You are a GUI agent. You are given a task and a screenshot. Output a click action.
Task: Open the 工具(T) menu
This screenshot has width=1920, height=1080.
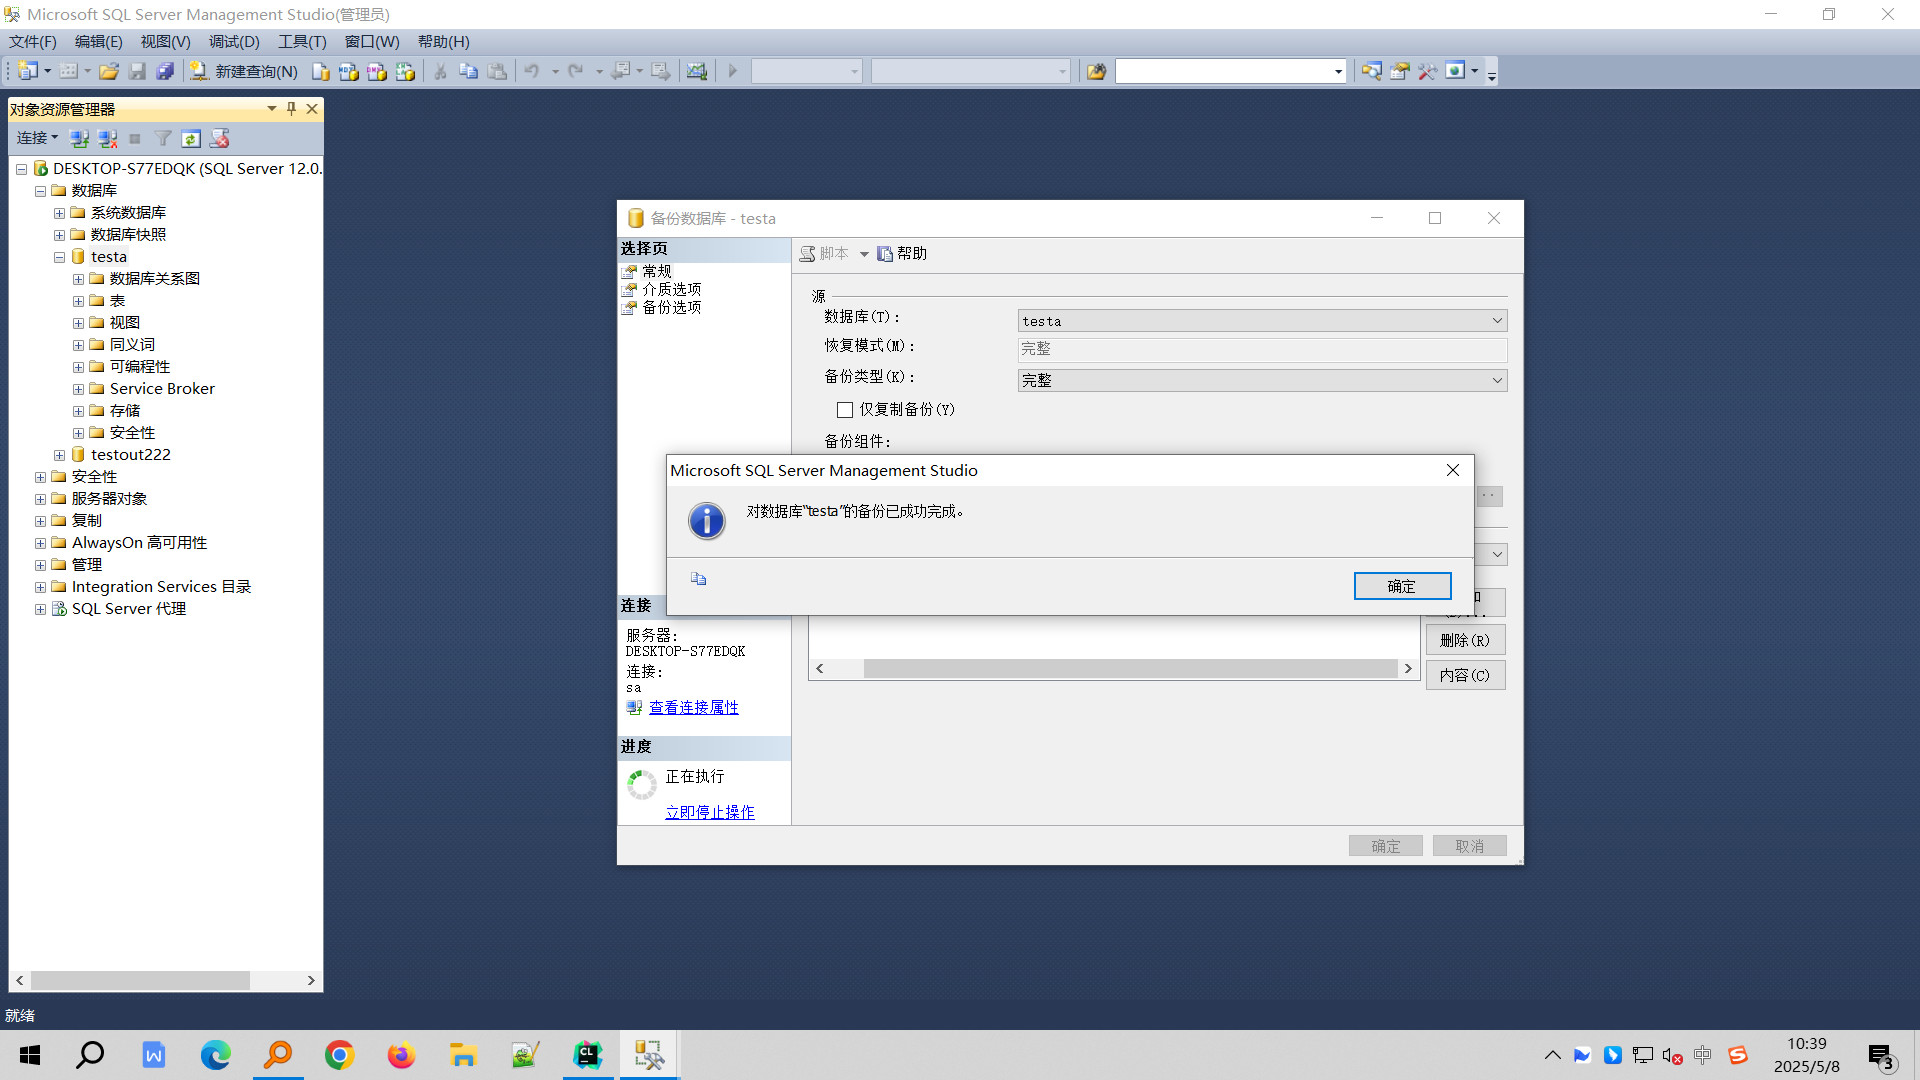point(301,41)
